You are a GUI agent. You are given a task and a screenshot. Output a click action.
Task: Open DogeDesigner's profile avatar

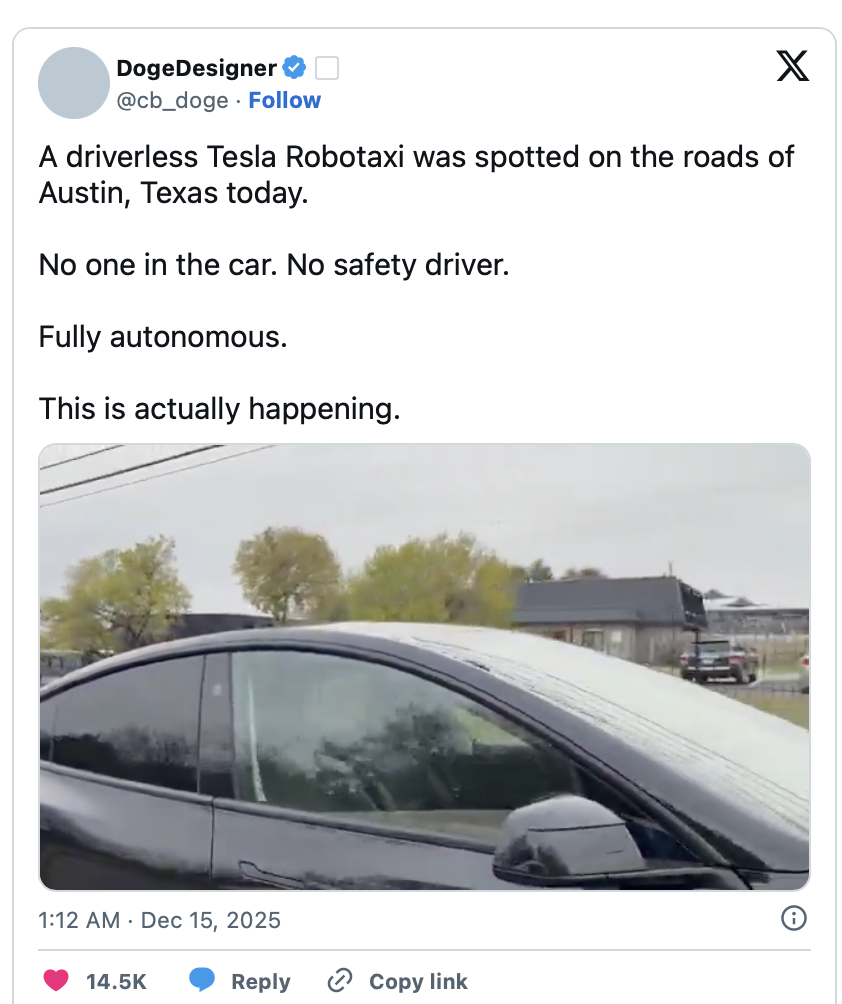click(x=73, y=83)
